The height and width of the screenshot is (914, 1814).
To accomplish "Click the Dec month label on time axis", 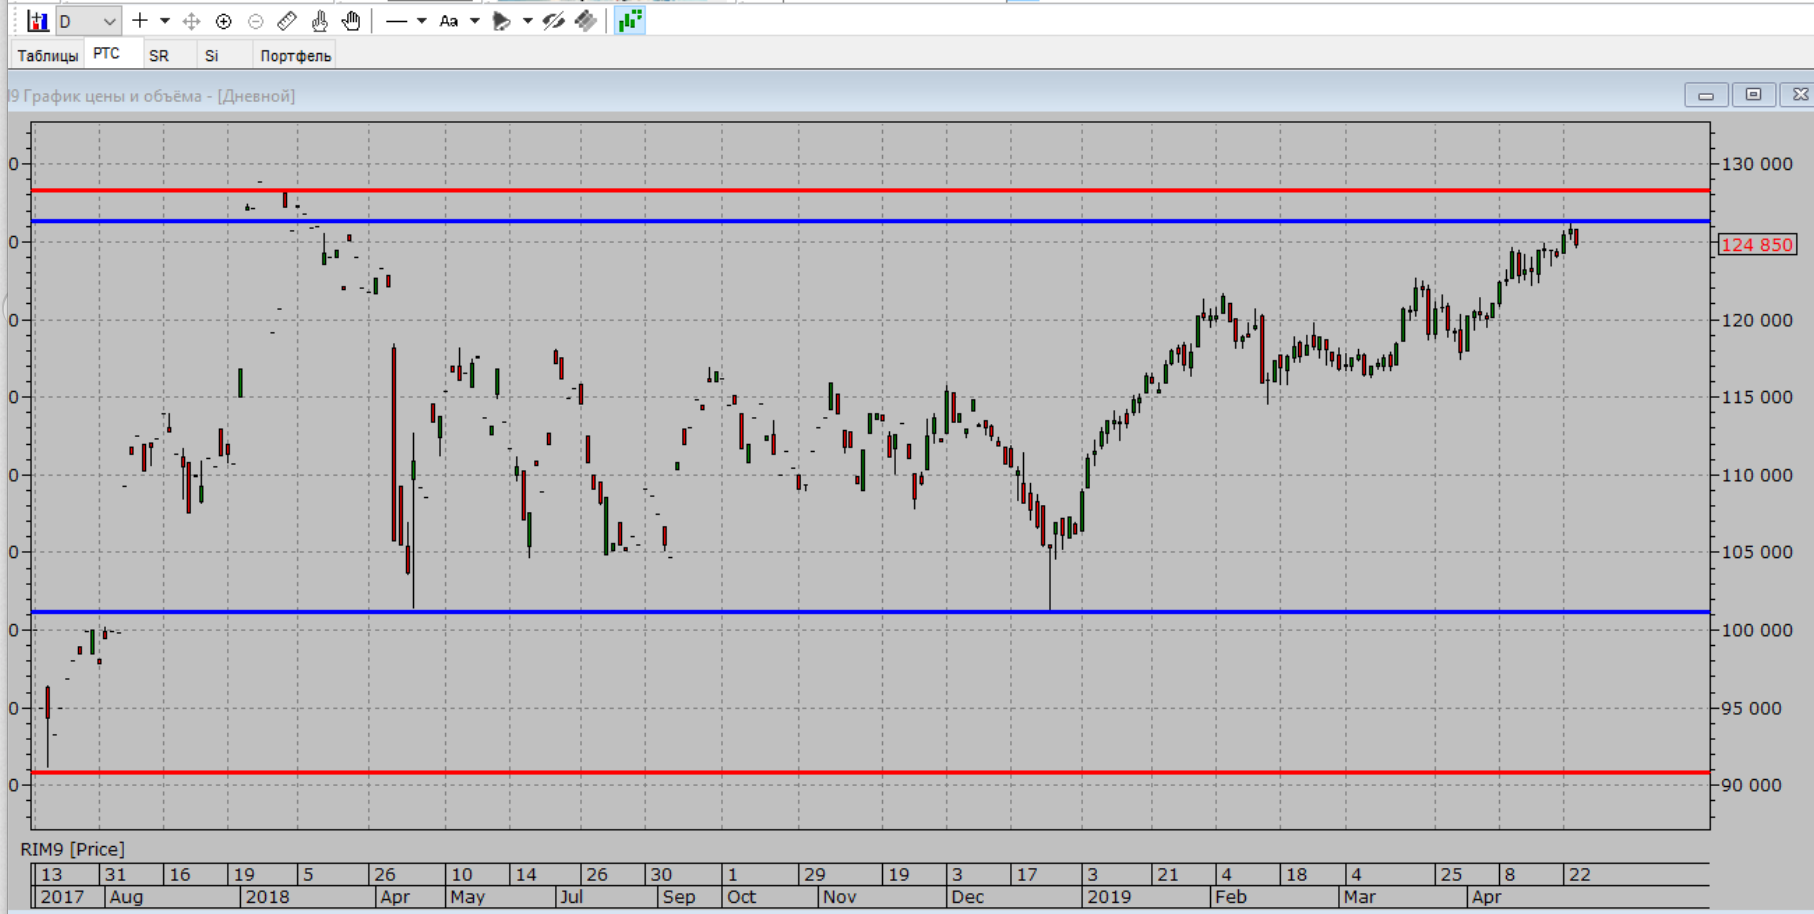I will (x=968, y=897).
